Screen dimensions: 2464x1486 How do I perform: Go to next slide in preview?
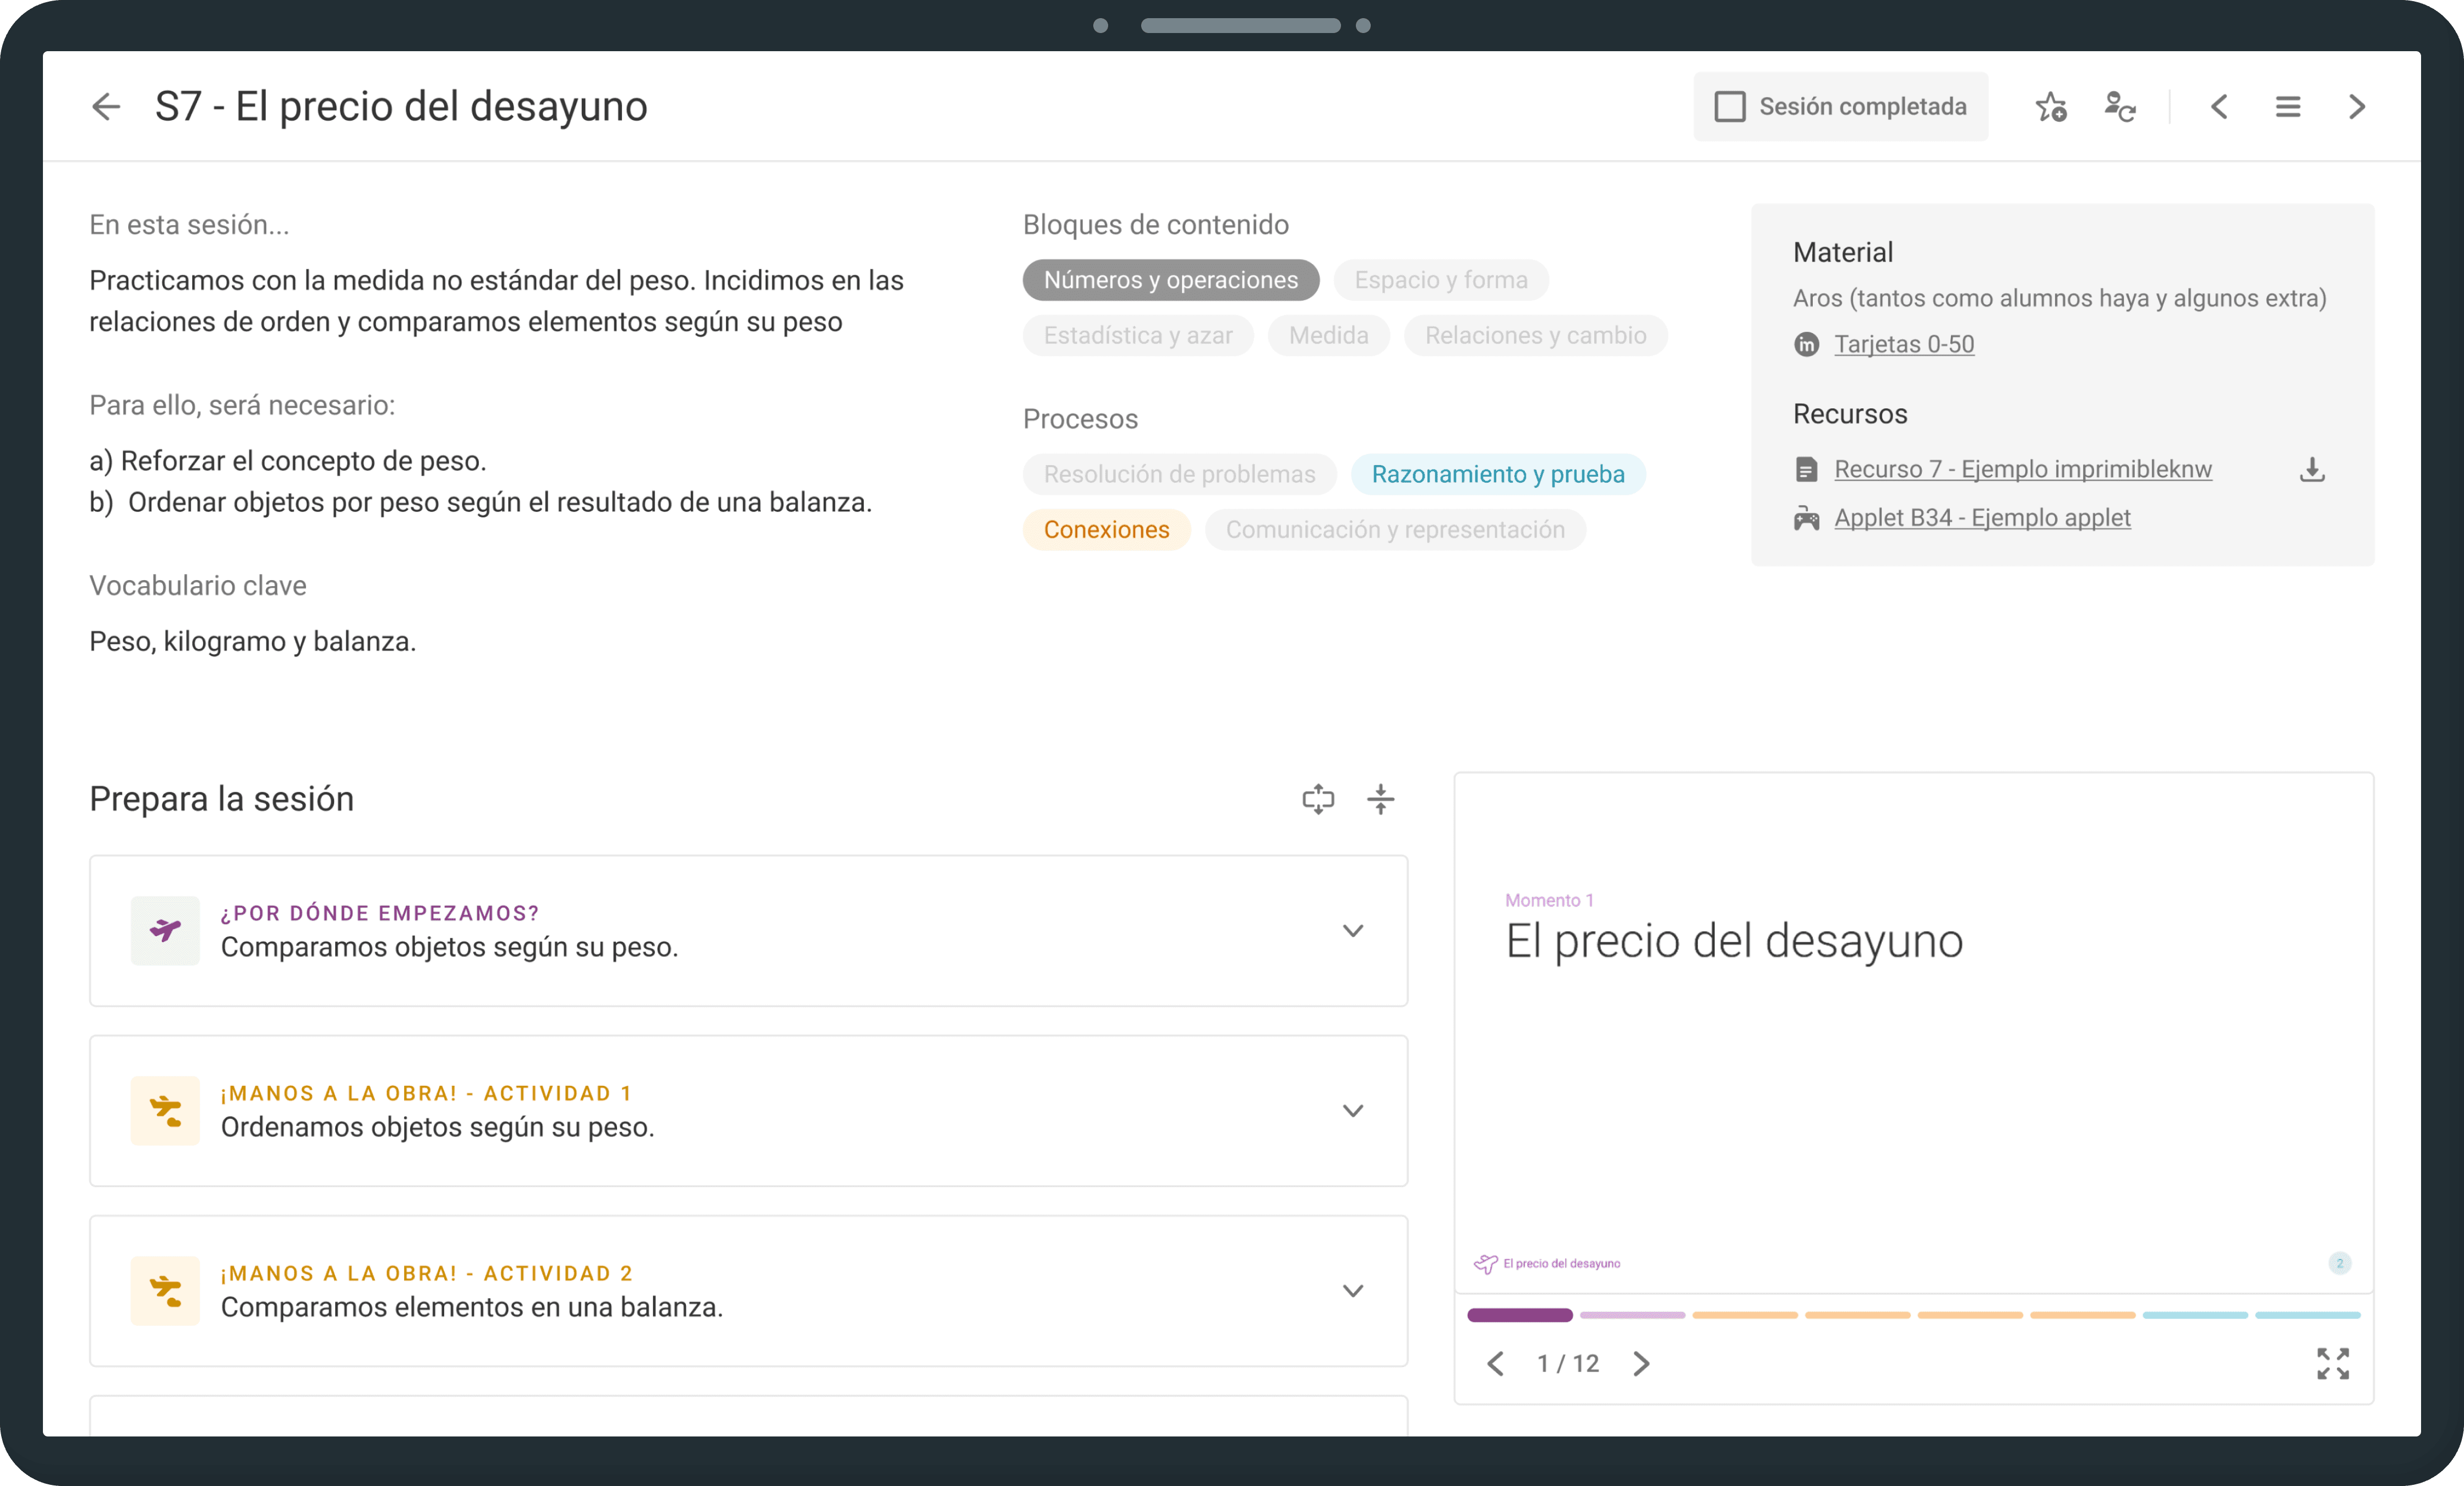[1641, 1363]
